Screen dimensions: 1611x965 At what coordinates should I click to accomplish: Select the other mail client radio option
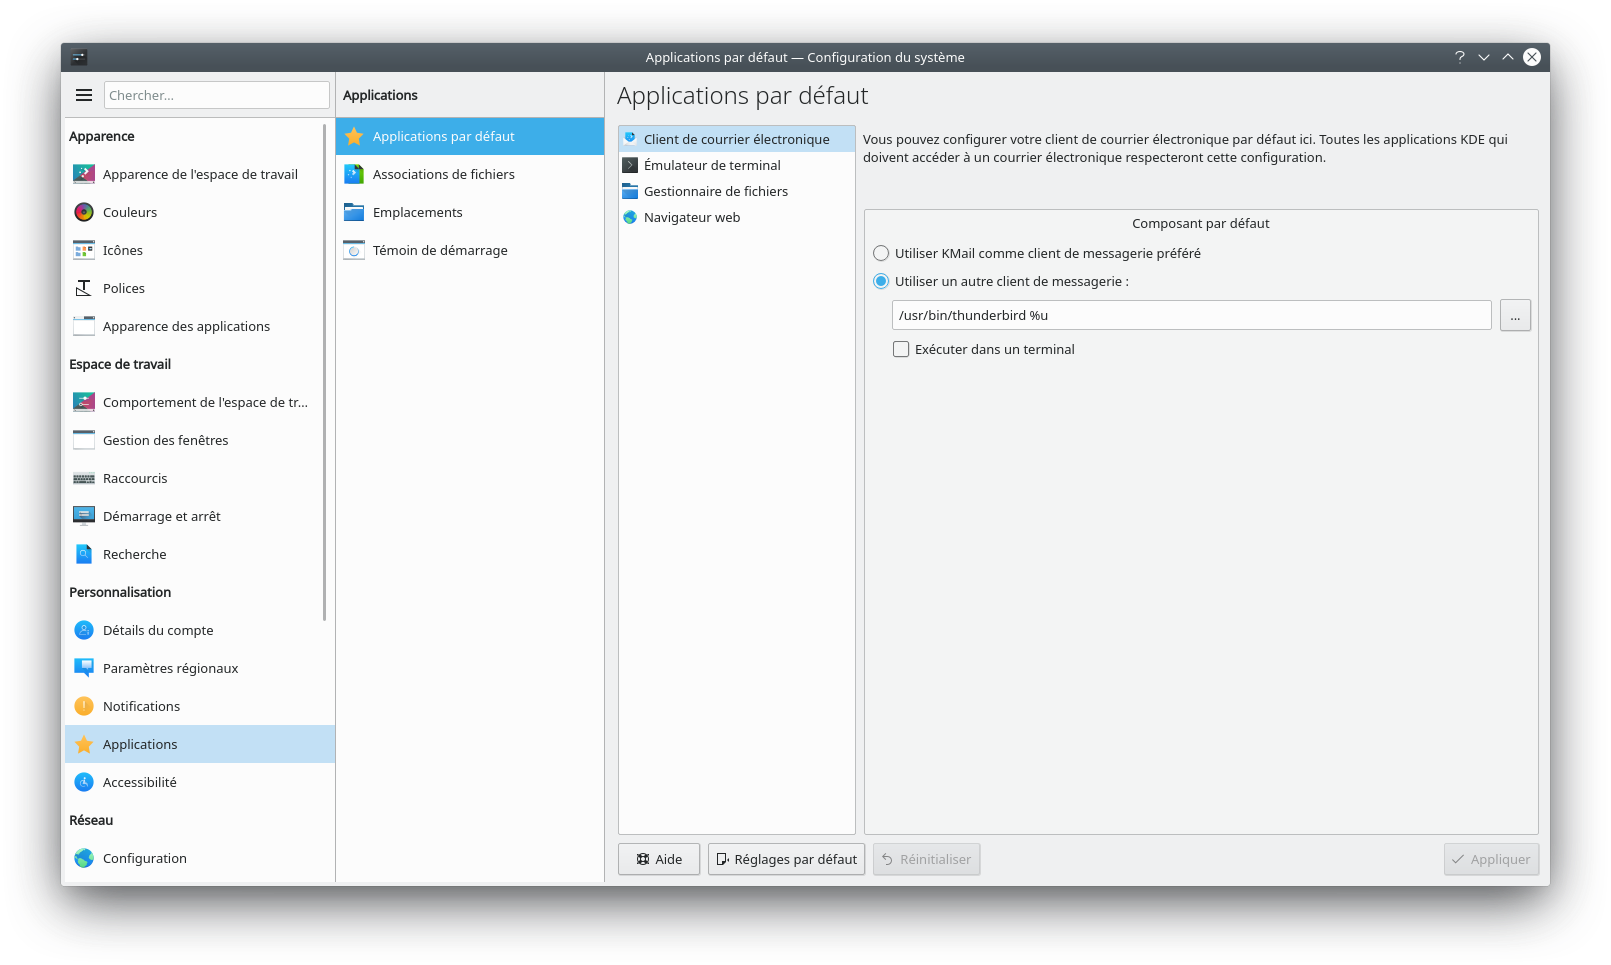[881, 281]
